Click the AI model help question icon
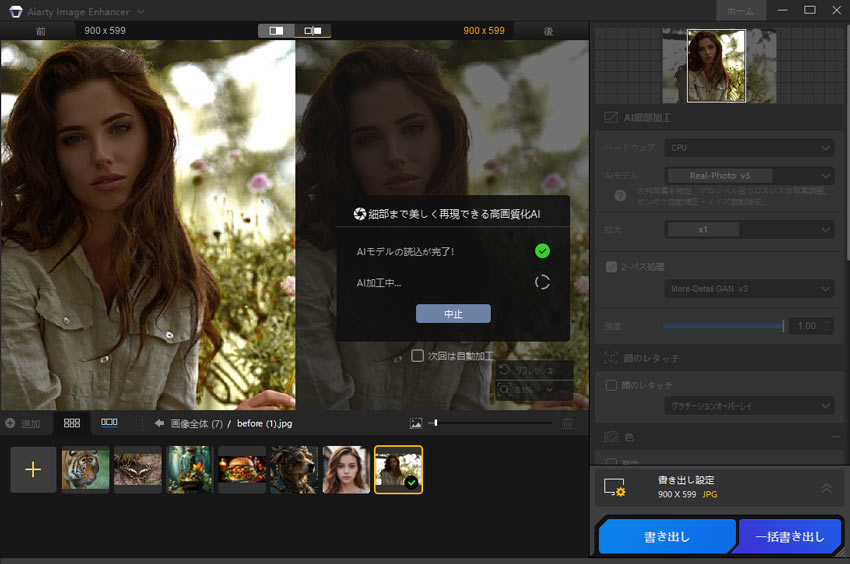 pos(620,195)
